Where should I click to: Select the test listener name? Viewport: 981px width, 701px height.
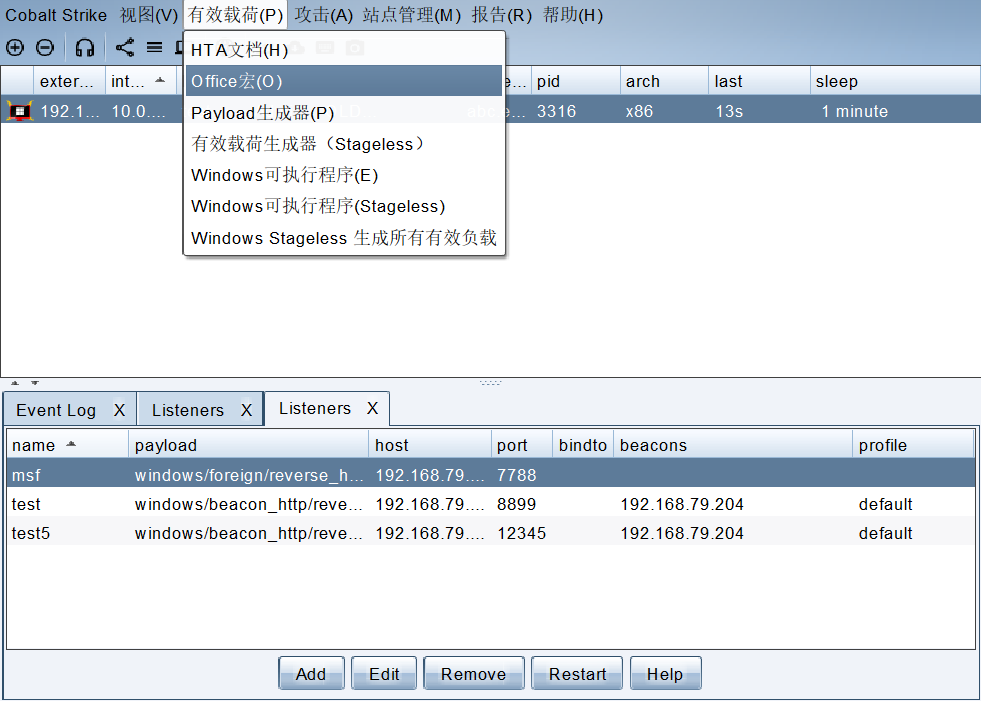[x=26, y=504]
